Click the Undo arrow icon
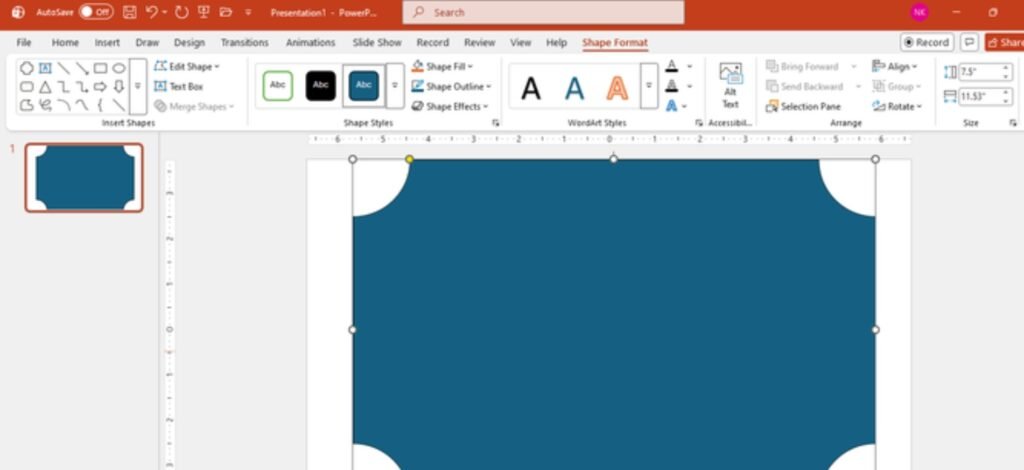This screenshot has width=1024, height=470. (x=152, y=12)
